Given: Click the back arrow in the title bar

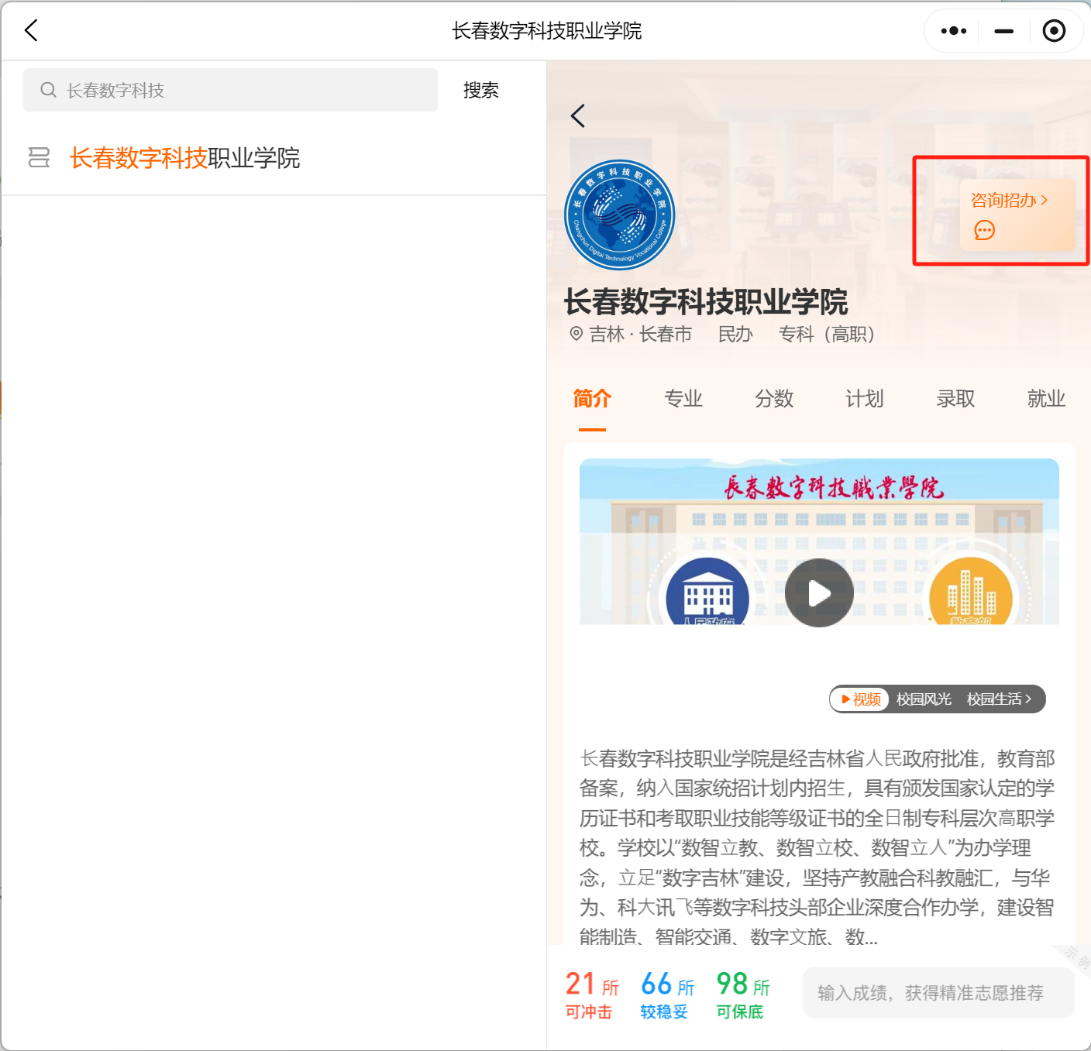Looking at the screenshot, I should pyautogui.click(x=31, y=30).
